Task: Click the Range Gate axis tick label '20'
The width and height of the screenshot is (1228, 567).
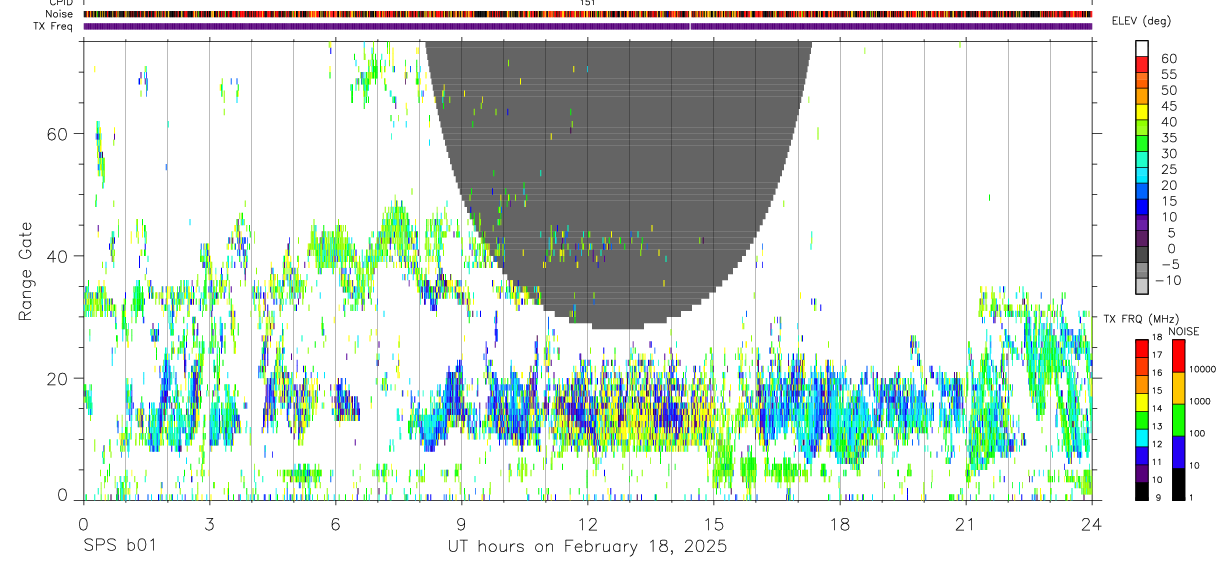Action: coord(57,378)
